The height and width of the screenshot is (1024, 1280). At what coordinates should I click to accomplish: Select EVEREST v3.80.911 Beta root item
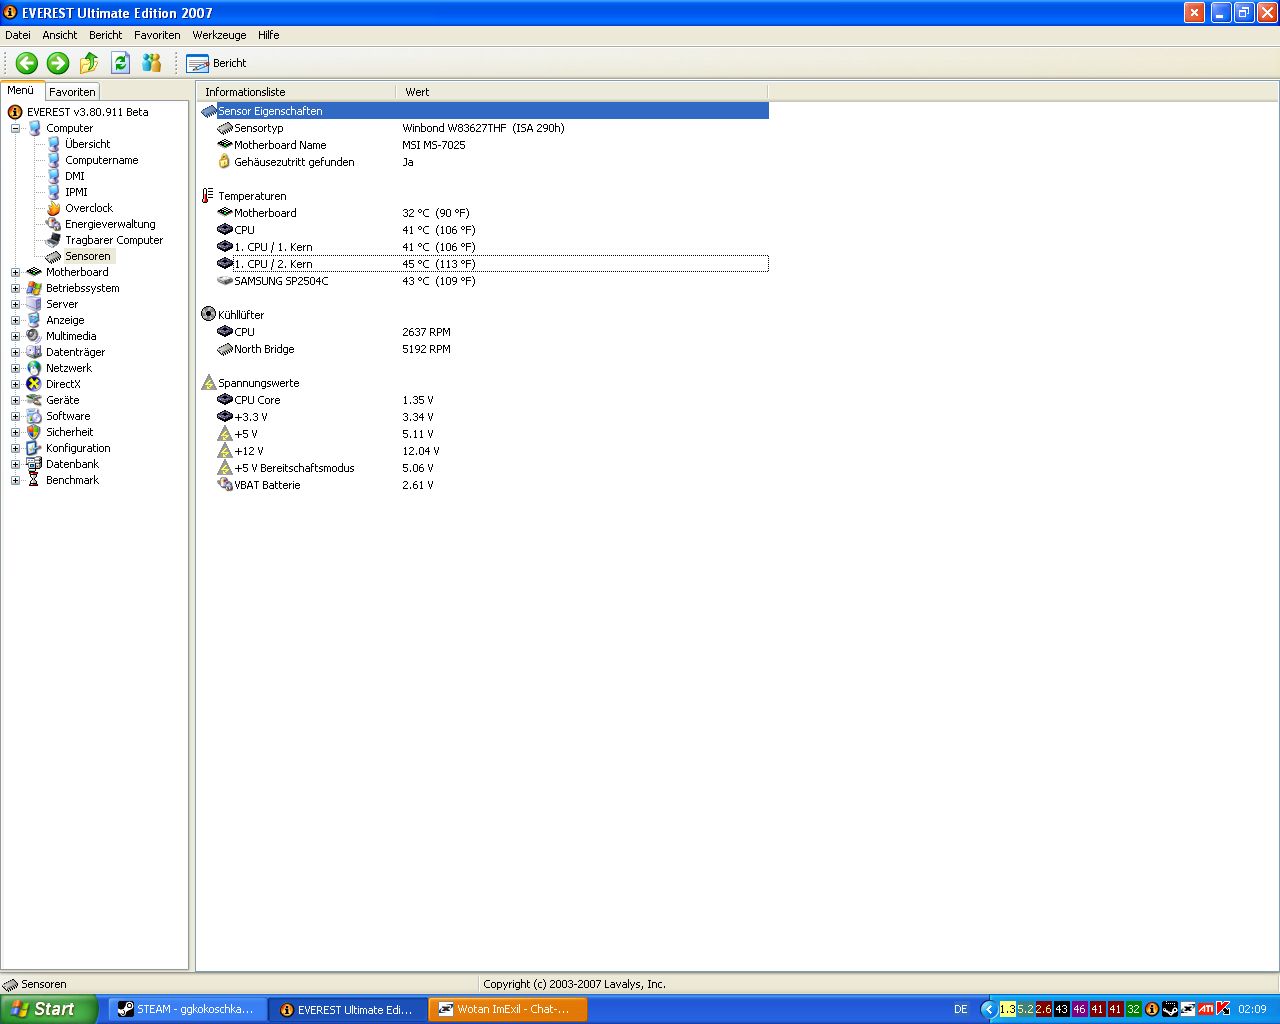point(87,112)
